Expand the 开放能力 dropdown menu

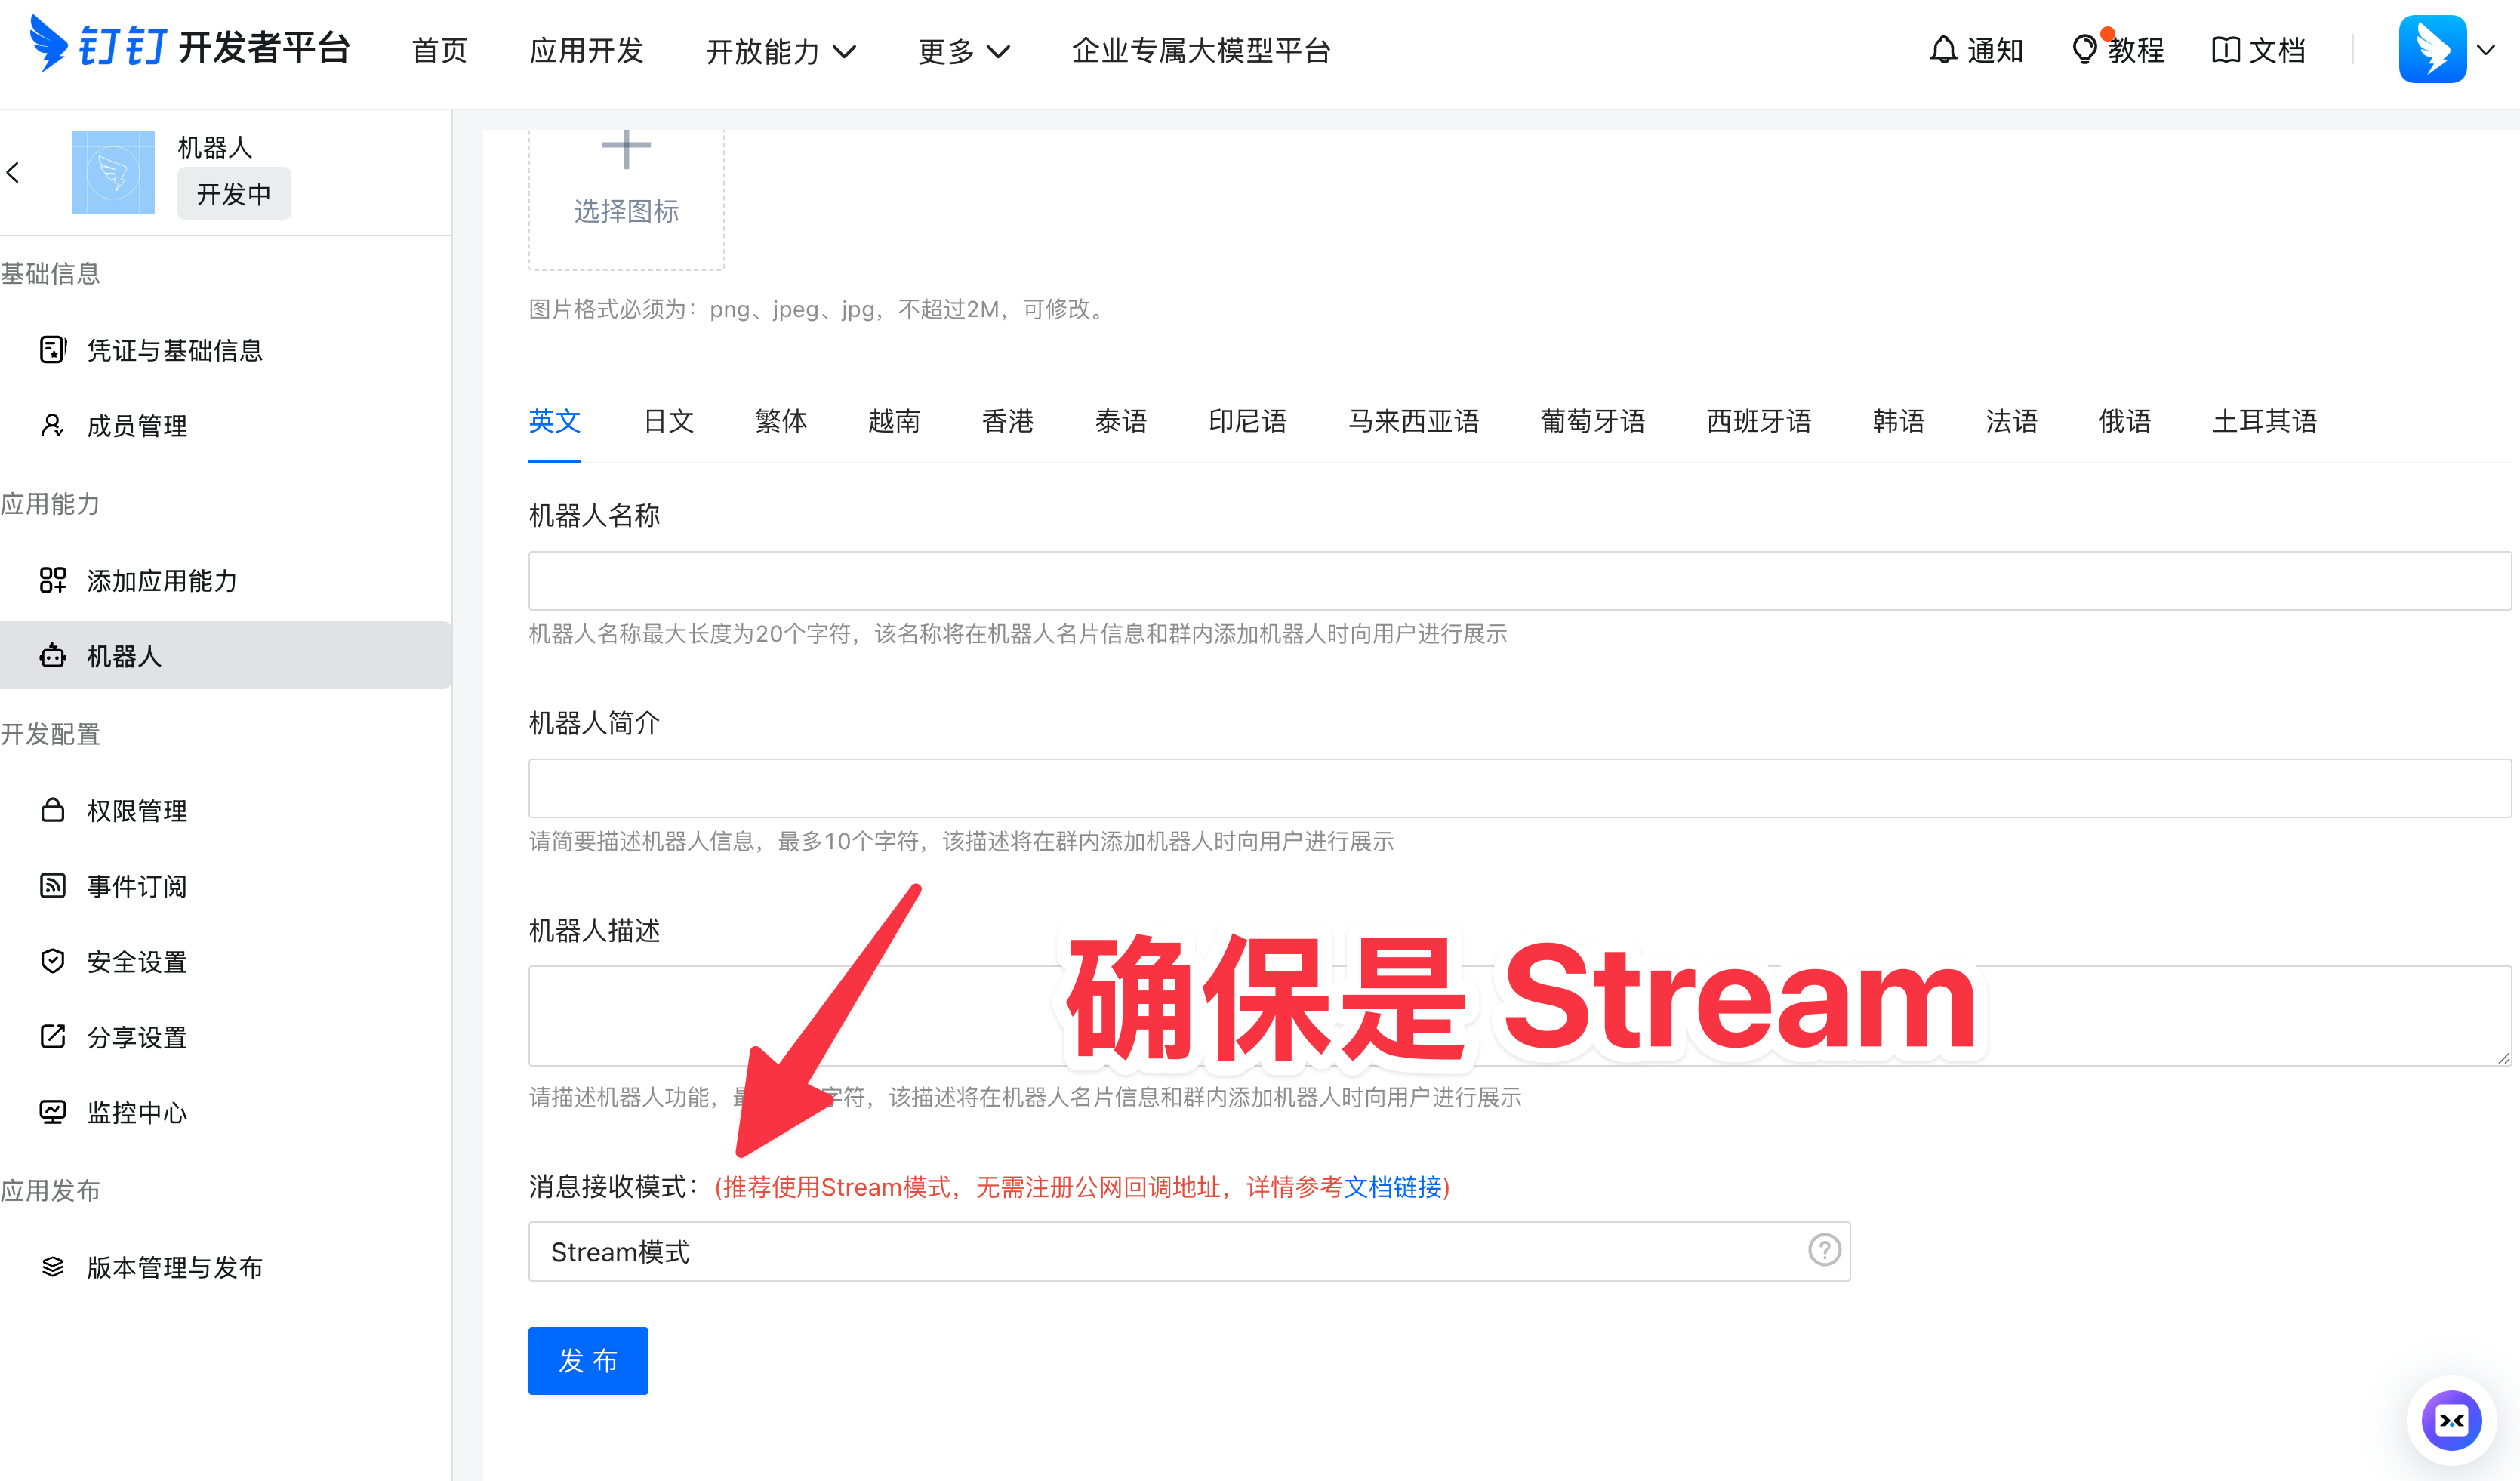[x=783, y=51]
